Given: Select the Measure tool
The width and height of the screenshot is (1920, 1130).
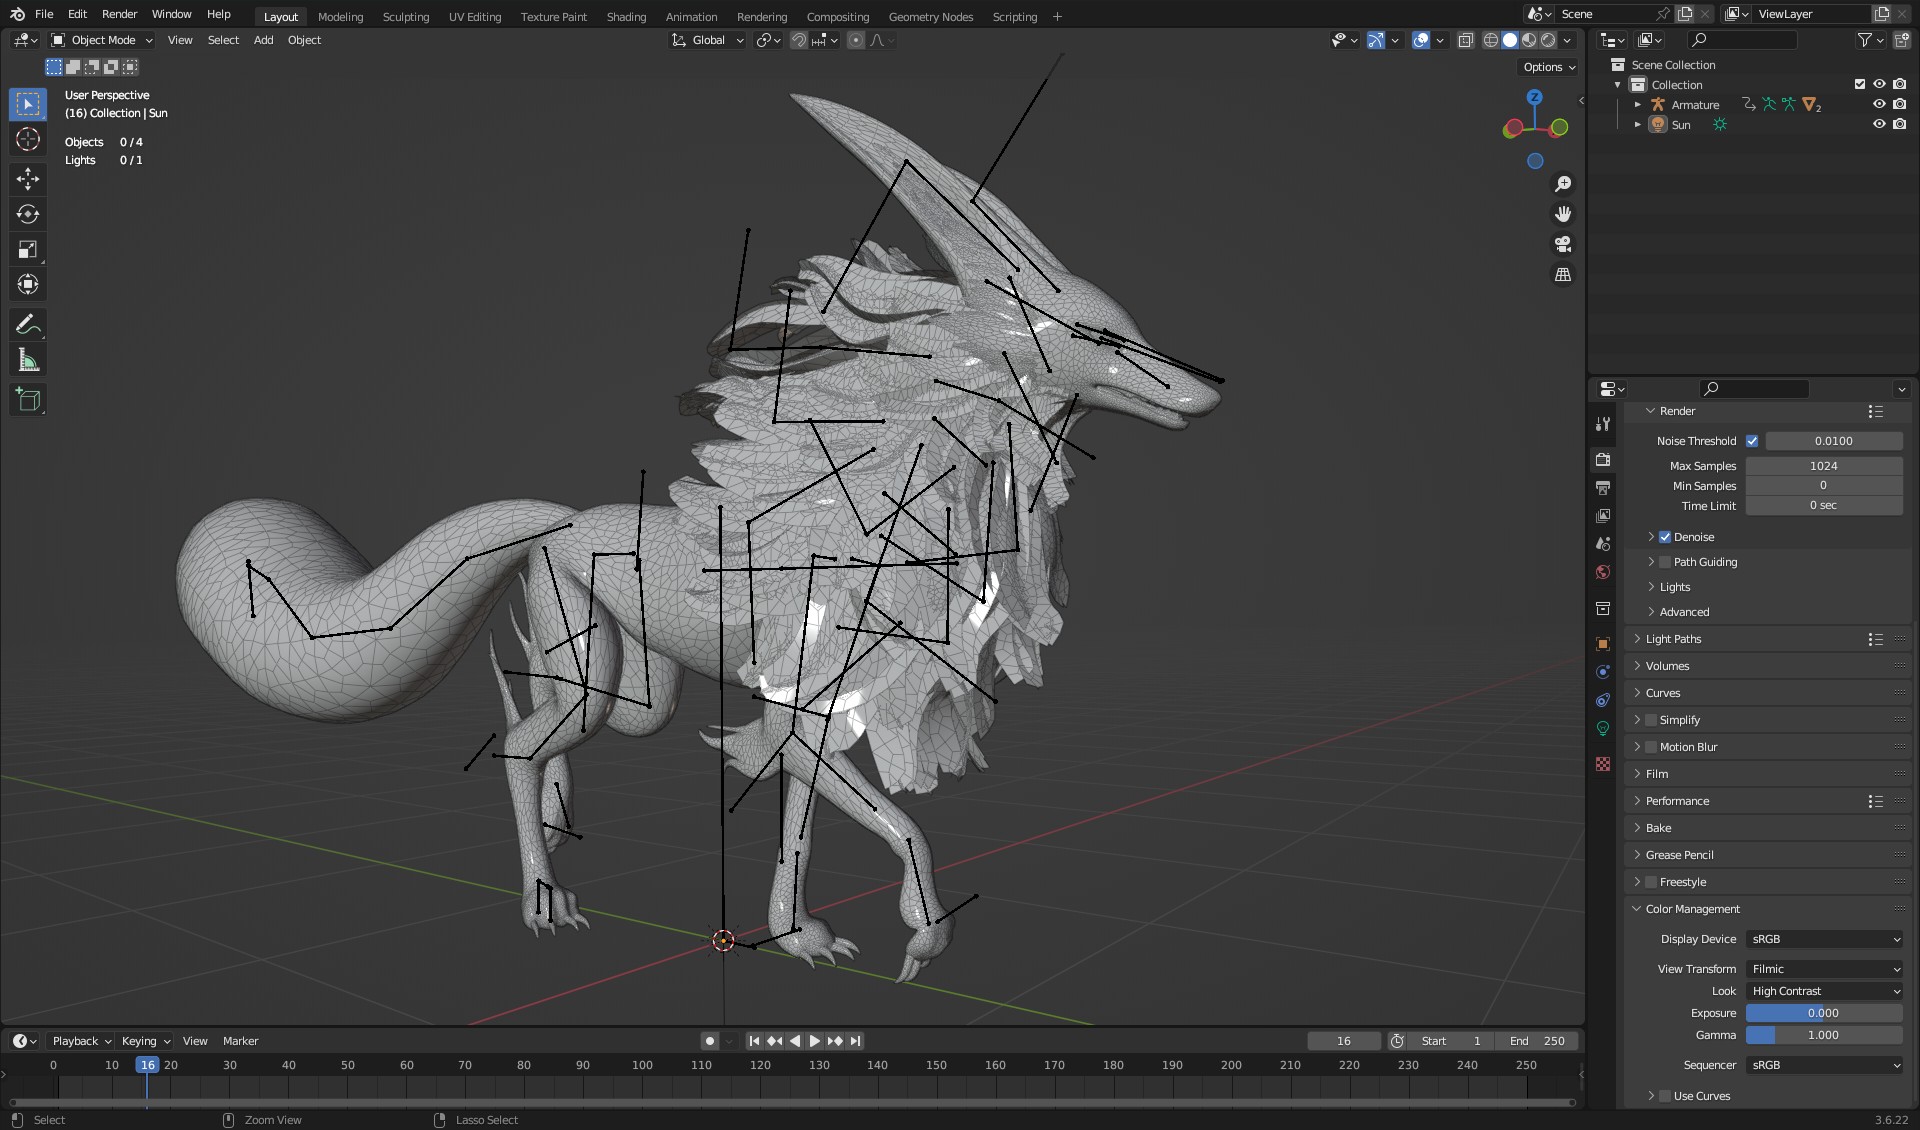Looking at the screenshot, I should click(x=28, y=360).
